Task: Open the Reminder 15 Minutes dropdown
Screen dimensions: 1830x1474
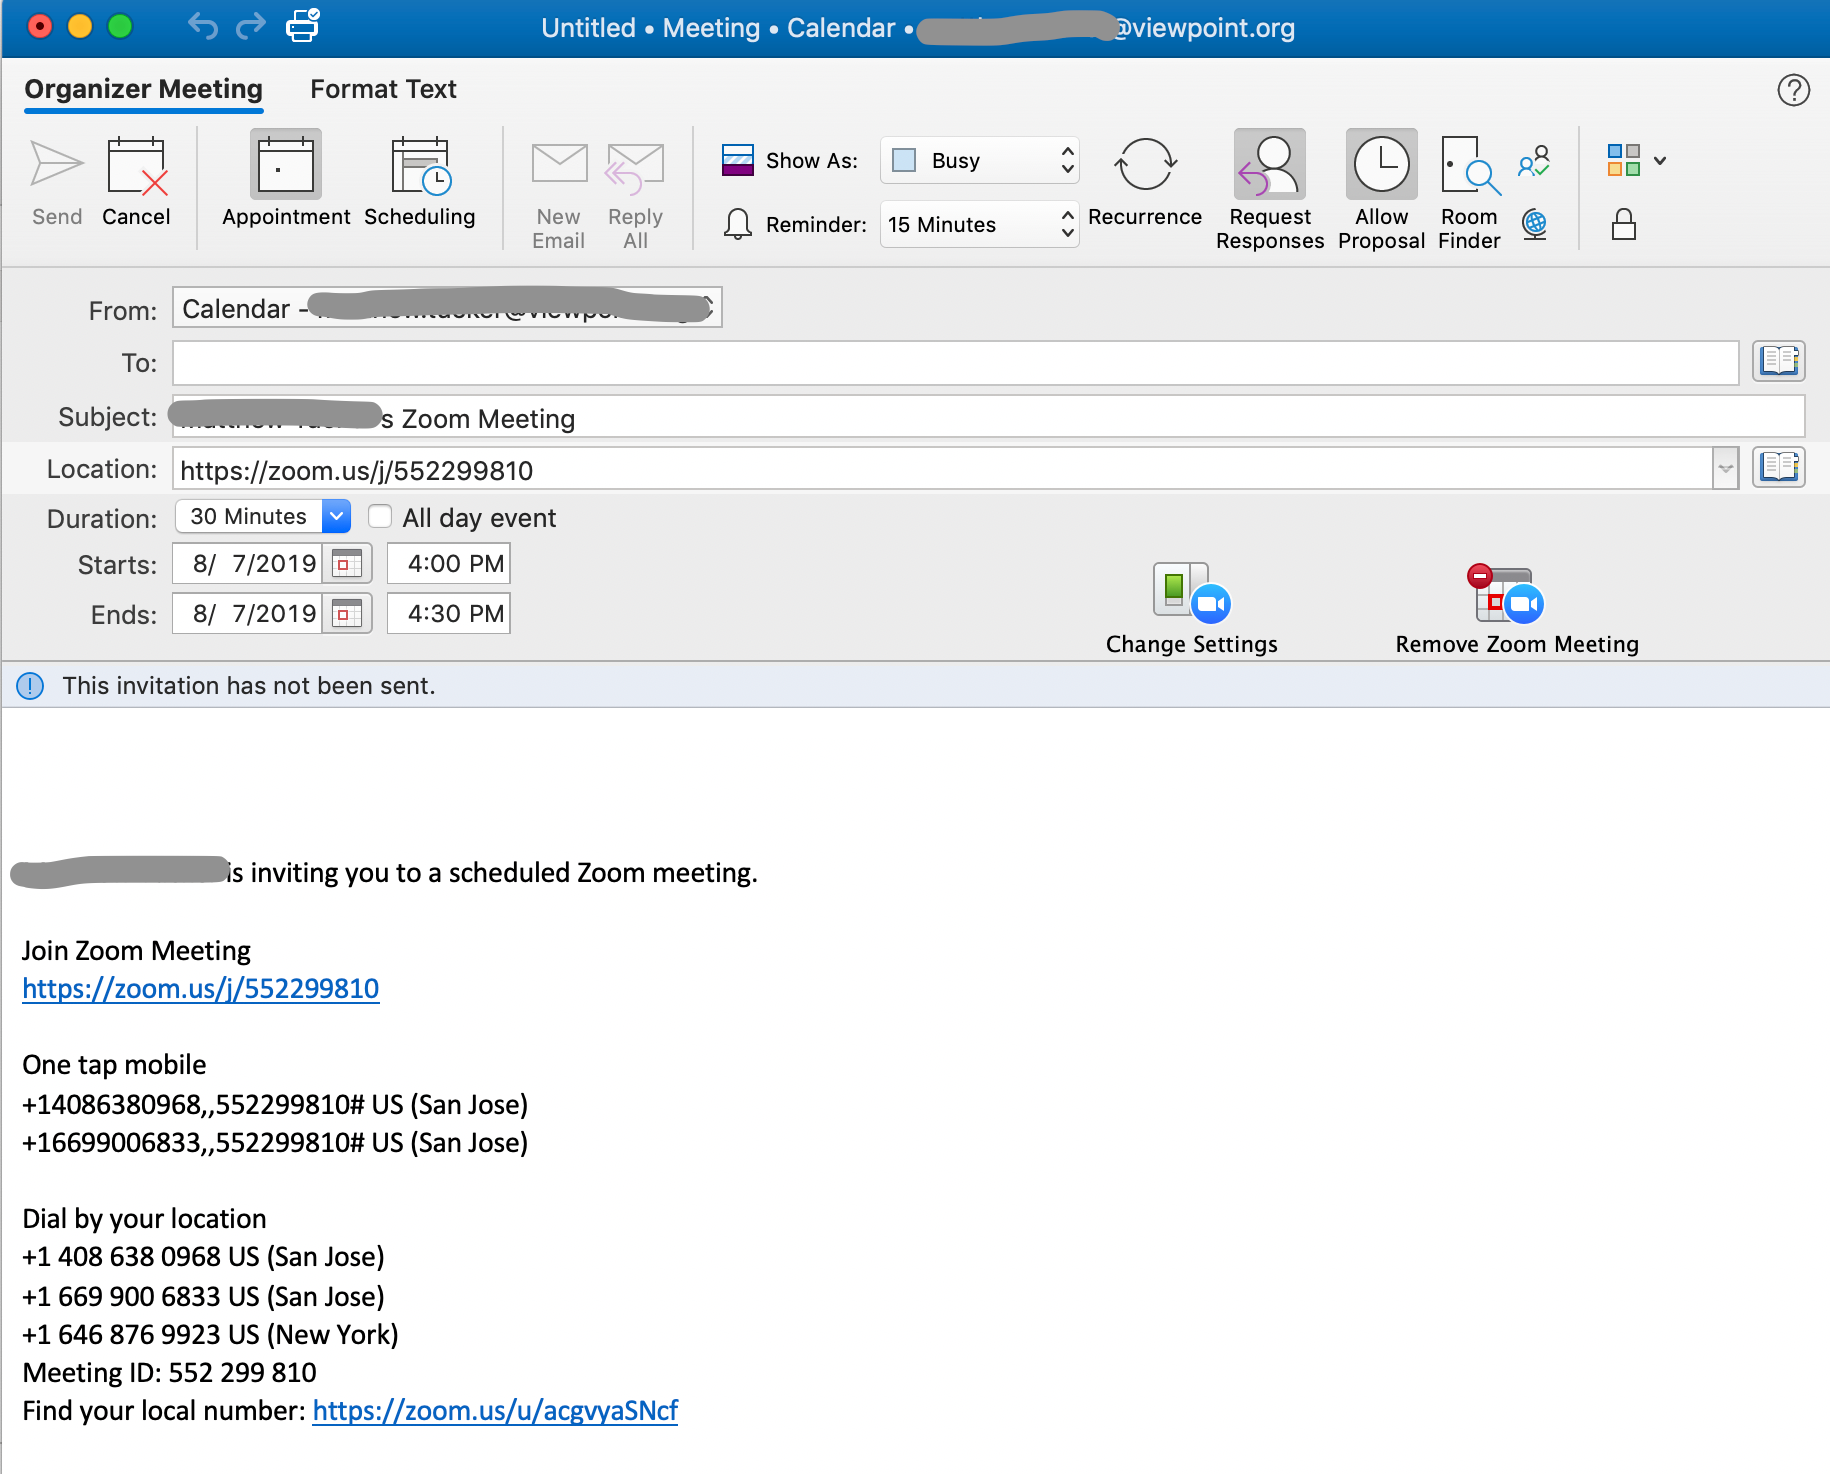Action: click(x=979, y=224)
